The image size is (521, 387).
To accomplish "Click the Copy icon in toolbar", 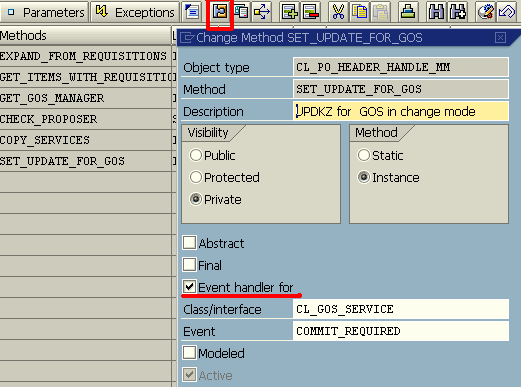I will tap(359, 12).
